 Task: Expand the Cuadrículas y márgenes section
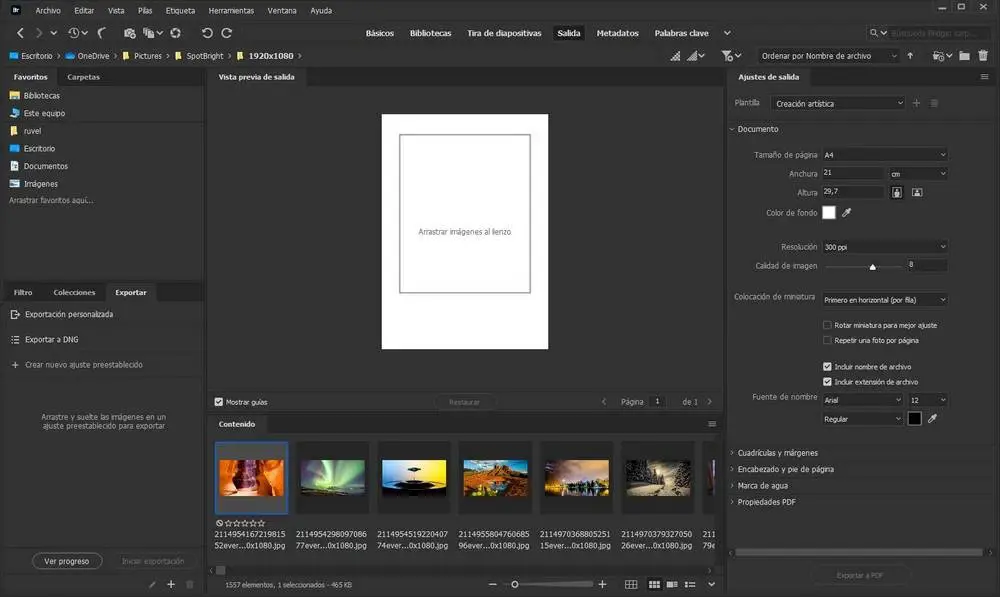click(x=777, y=453)
